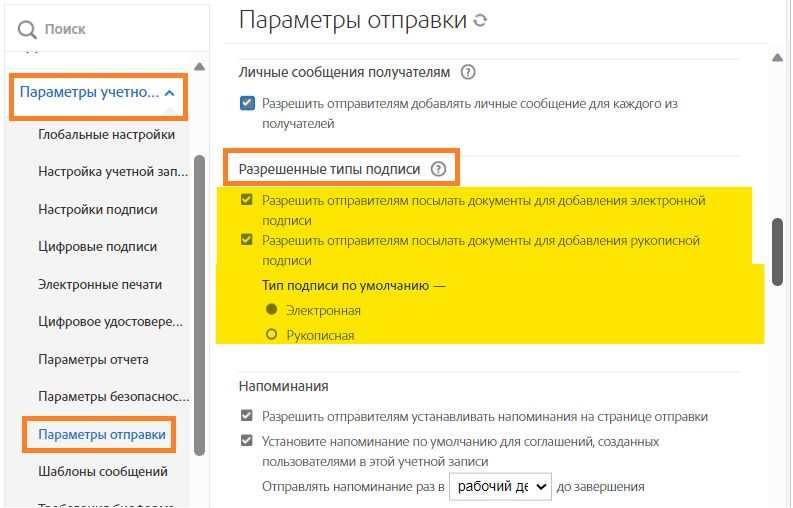Open help icon for Личные сообщения получателям
This screenshot has height=508, width=793.
pos(468,72)
